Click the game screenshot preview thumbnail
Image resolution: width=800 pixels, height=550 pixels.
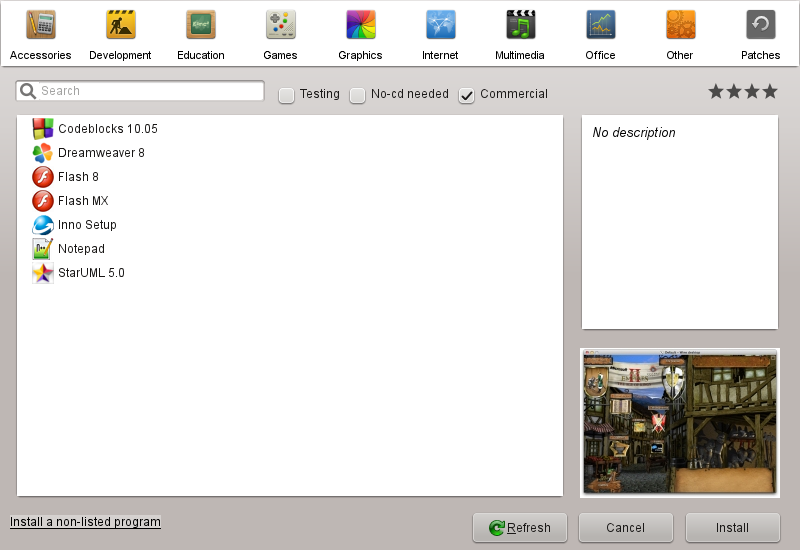tap(680, 422)
